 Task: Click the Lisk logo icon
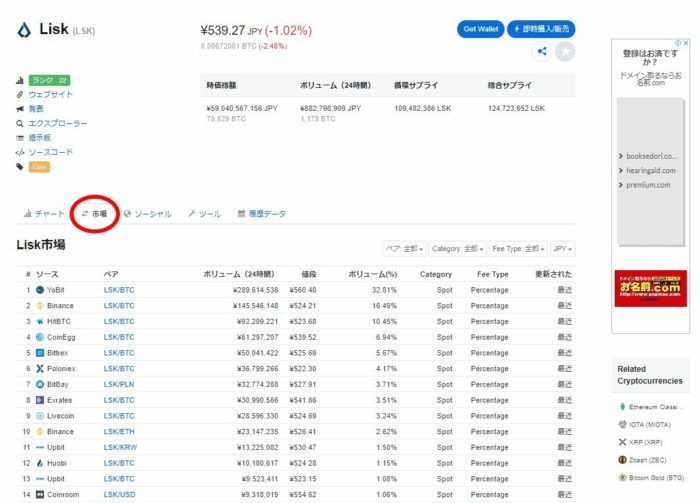[x=24, y=30]
